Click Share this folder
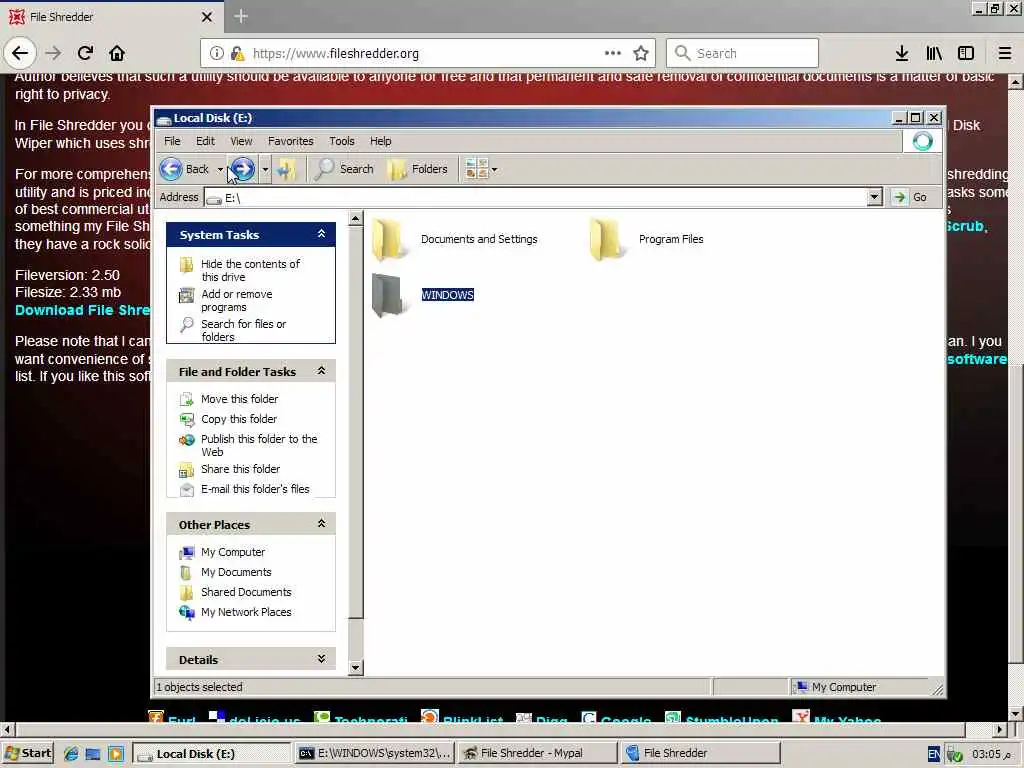This screenshot has height=768, width=1024. [x=240, y=469]
